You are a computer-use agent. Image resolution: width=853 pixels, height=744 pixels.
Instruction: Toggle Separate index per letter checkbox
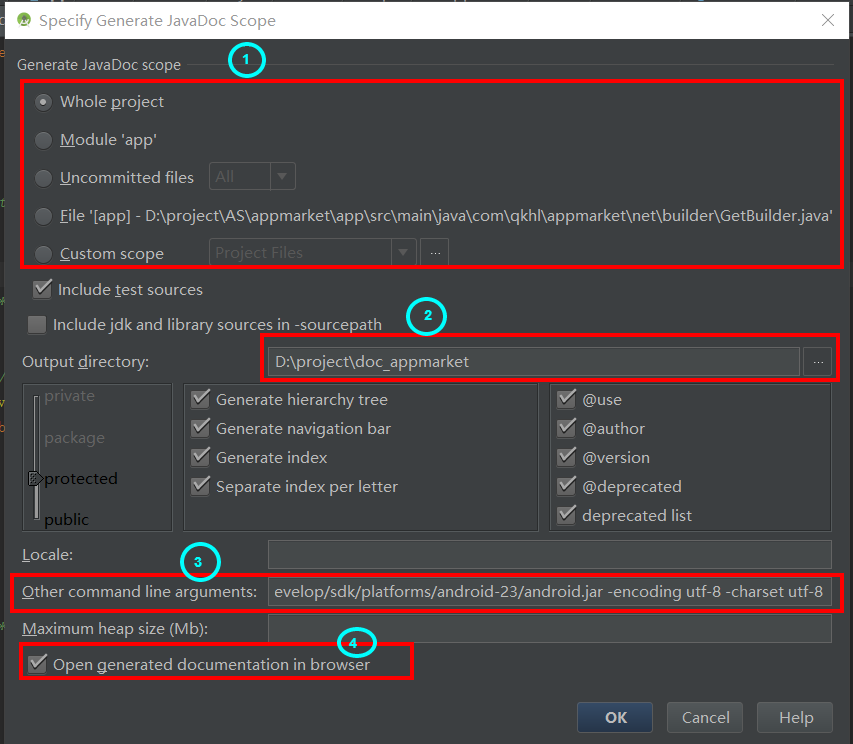201,486
